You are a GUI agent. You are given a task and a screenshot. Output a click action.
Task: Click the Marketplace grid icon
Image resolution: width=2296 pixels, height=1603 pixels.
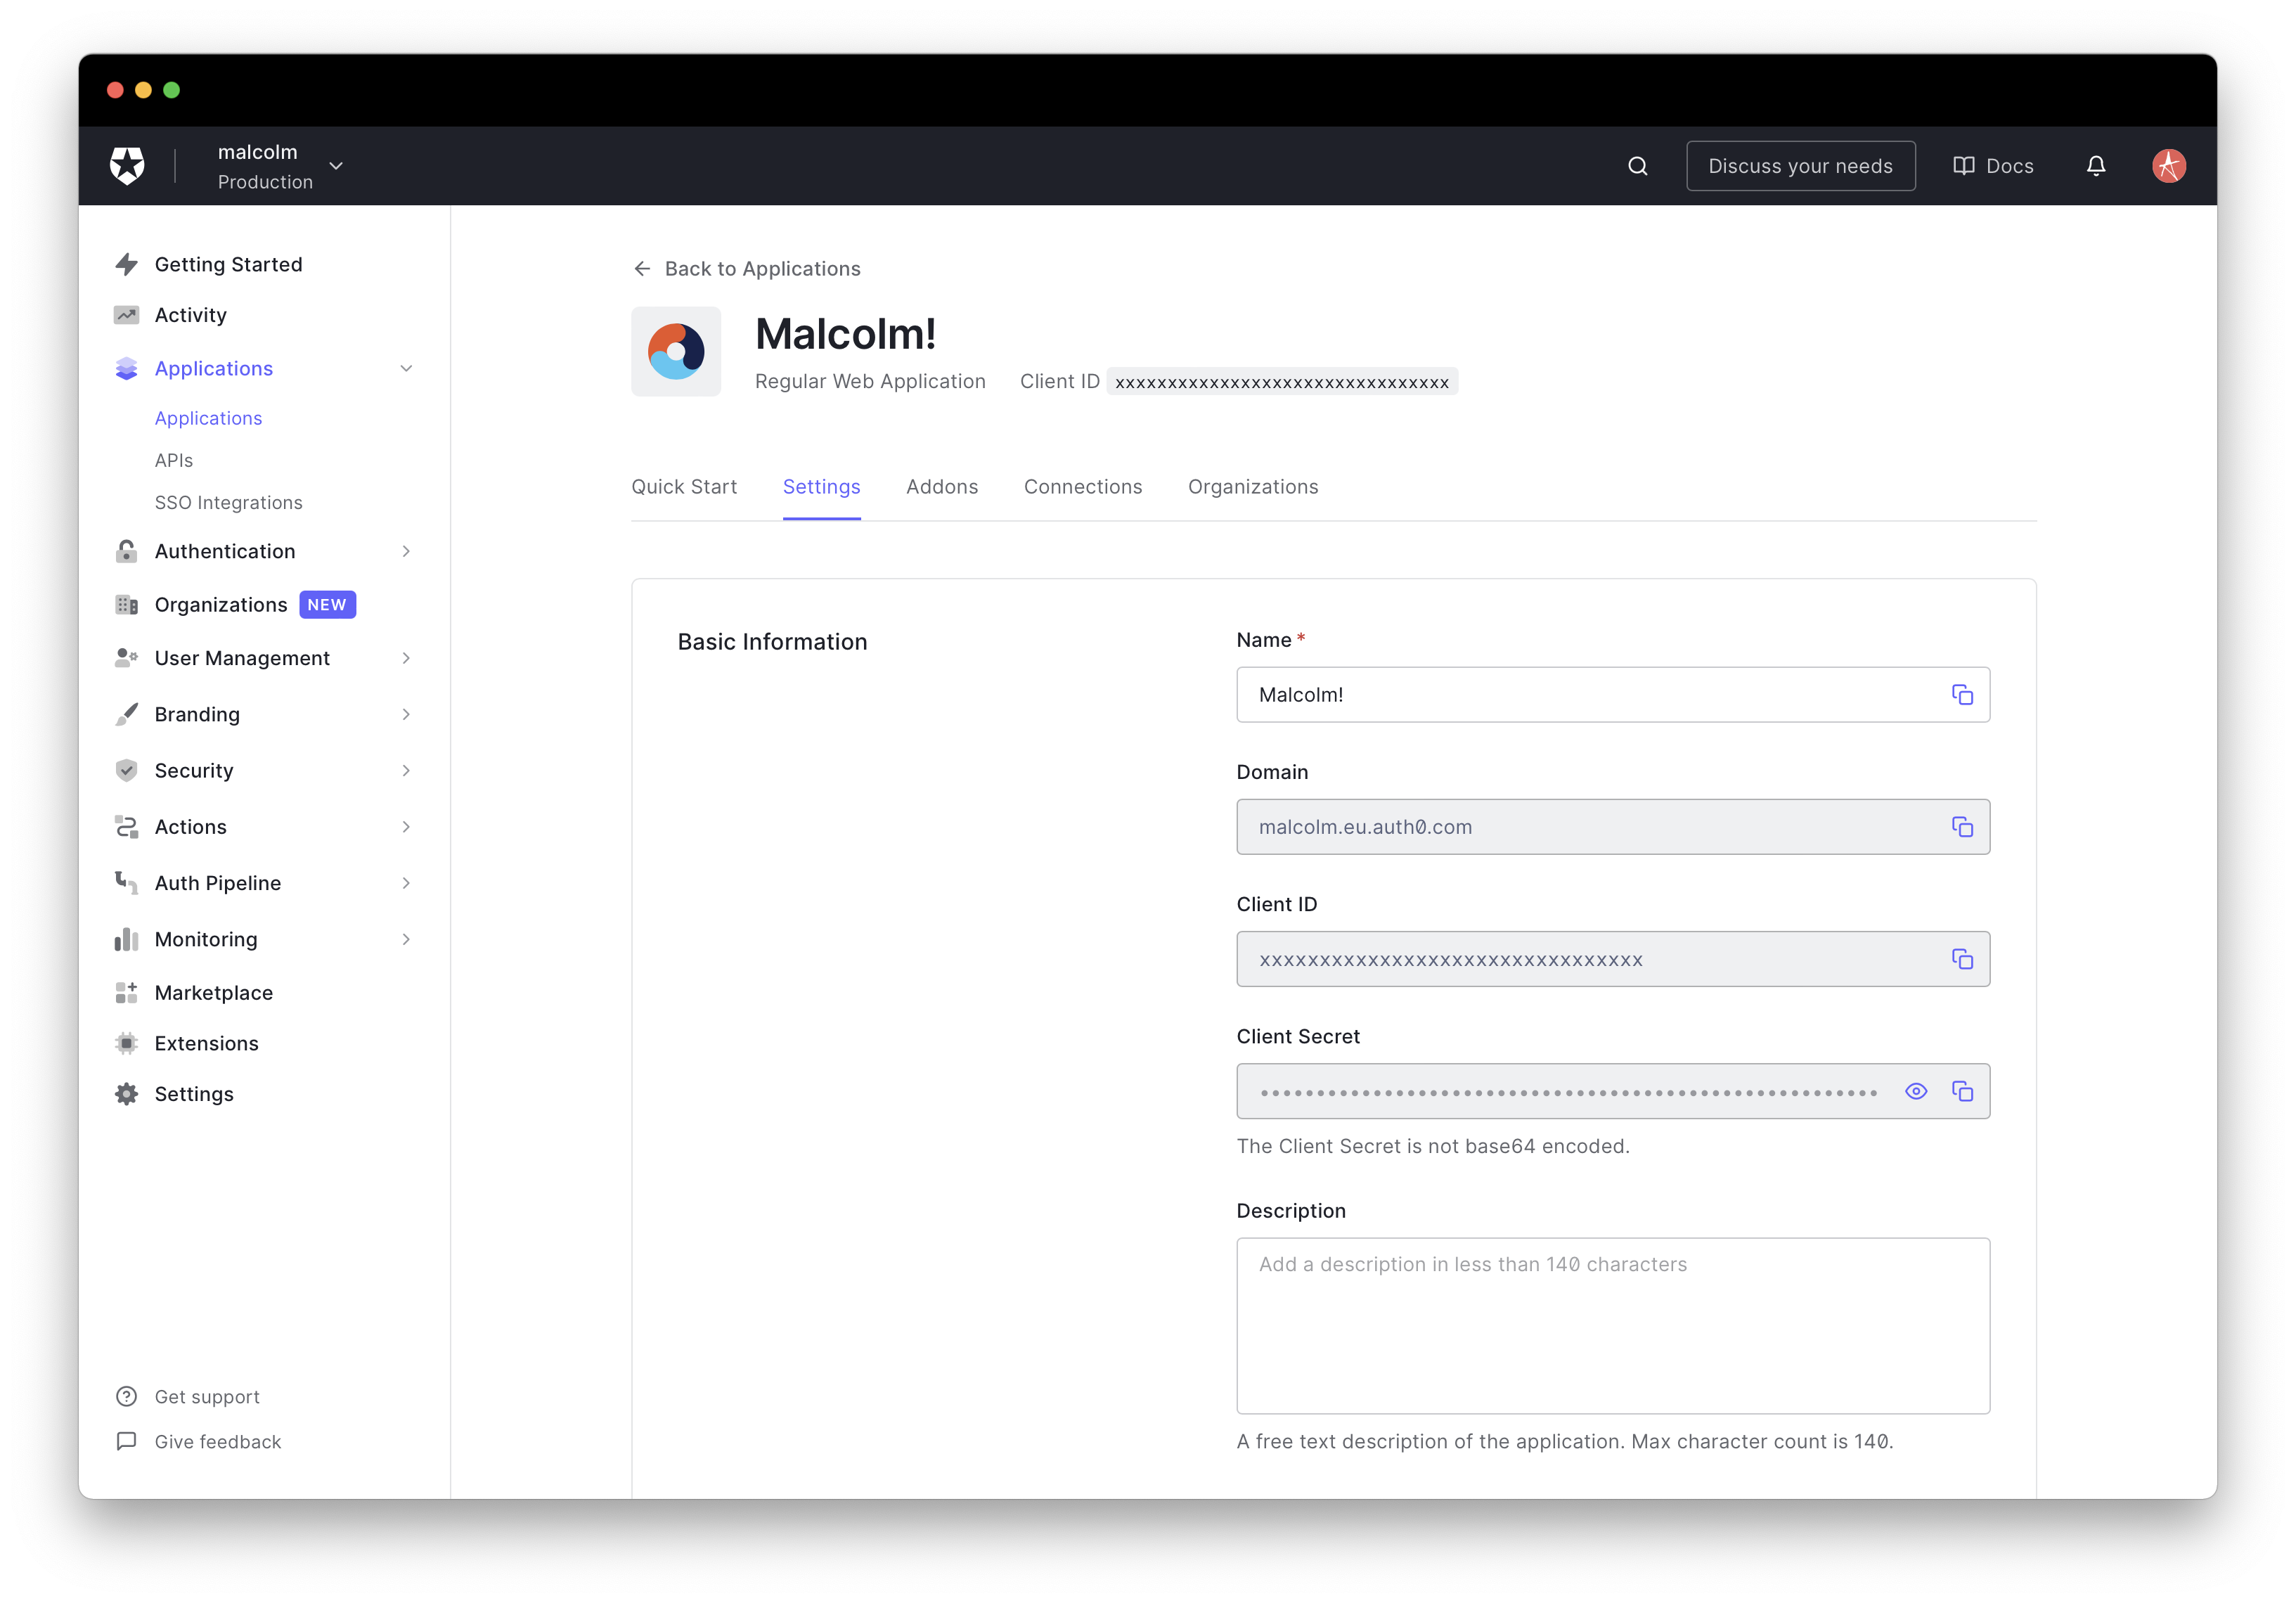pyautogui.click(x=126, y=993)
